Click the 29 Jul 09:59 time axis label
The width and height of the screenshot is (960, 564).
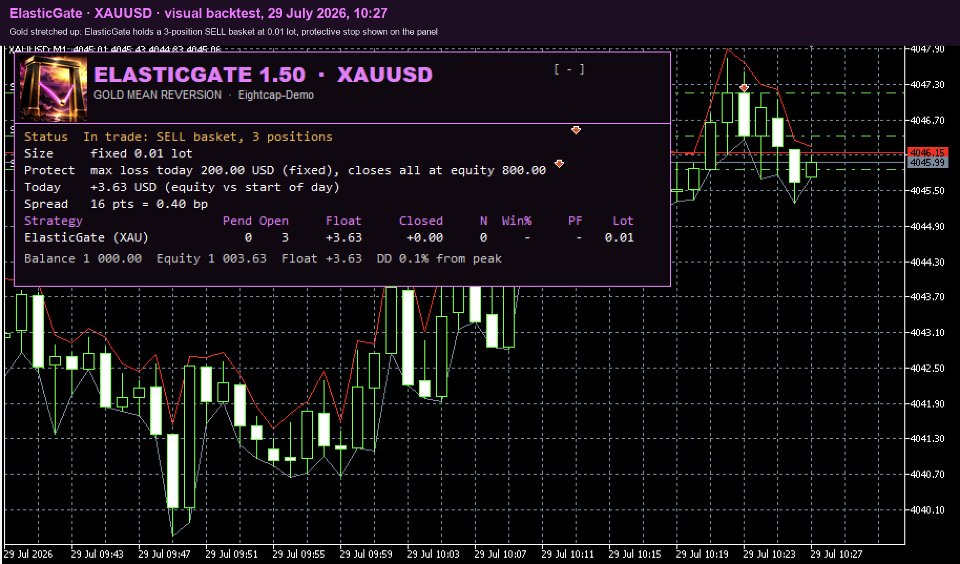point(366,554)
